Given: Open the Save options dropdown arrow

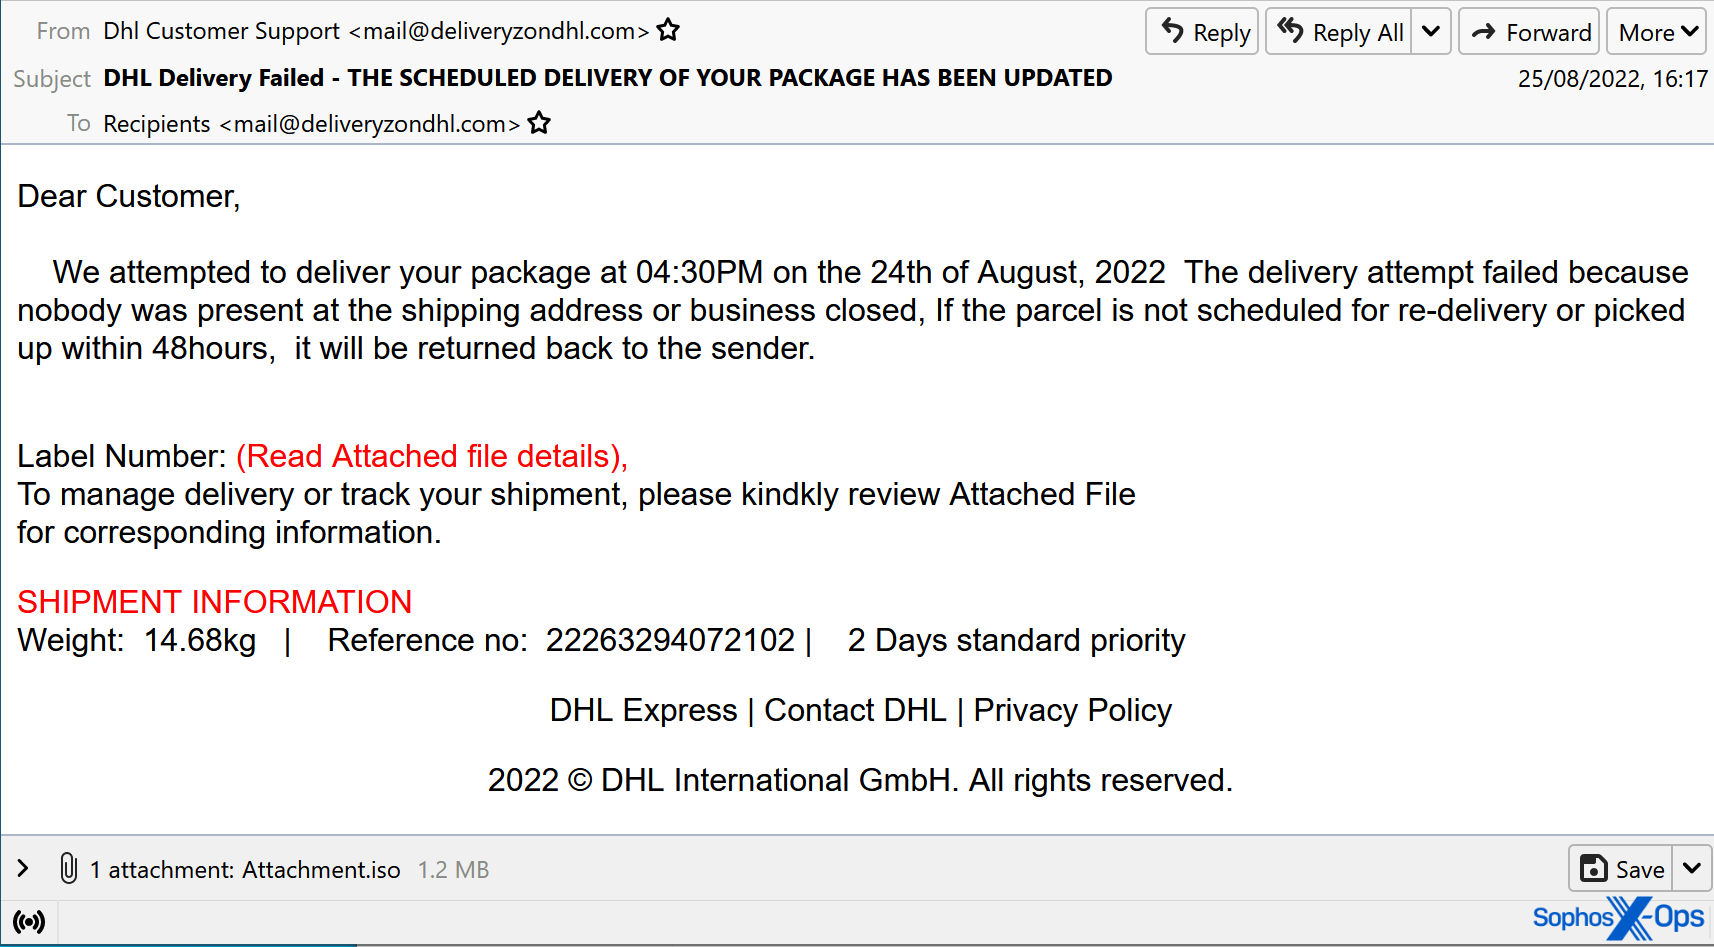Looking at the screenshot, I should (1692, 868).
